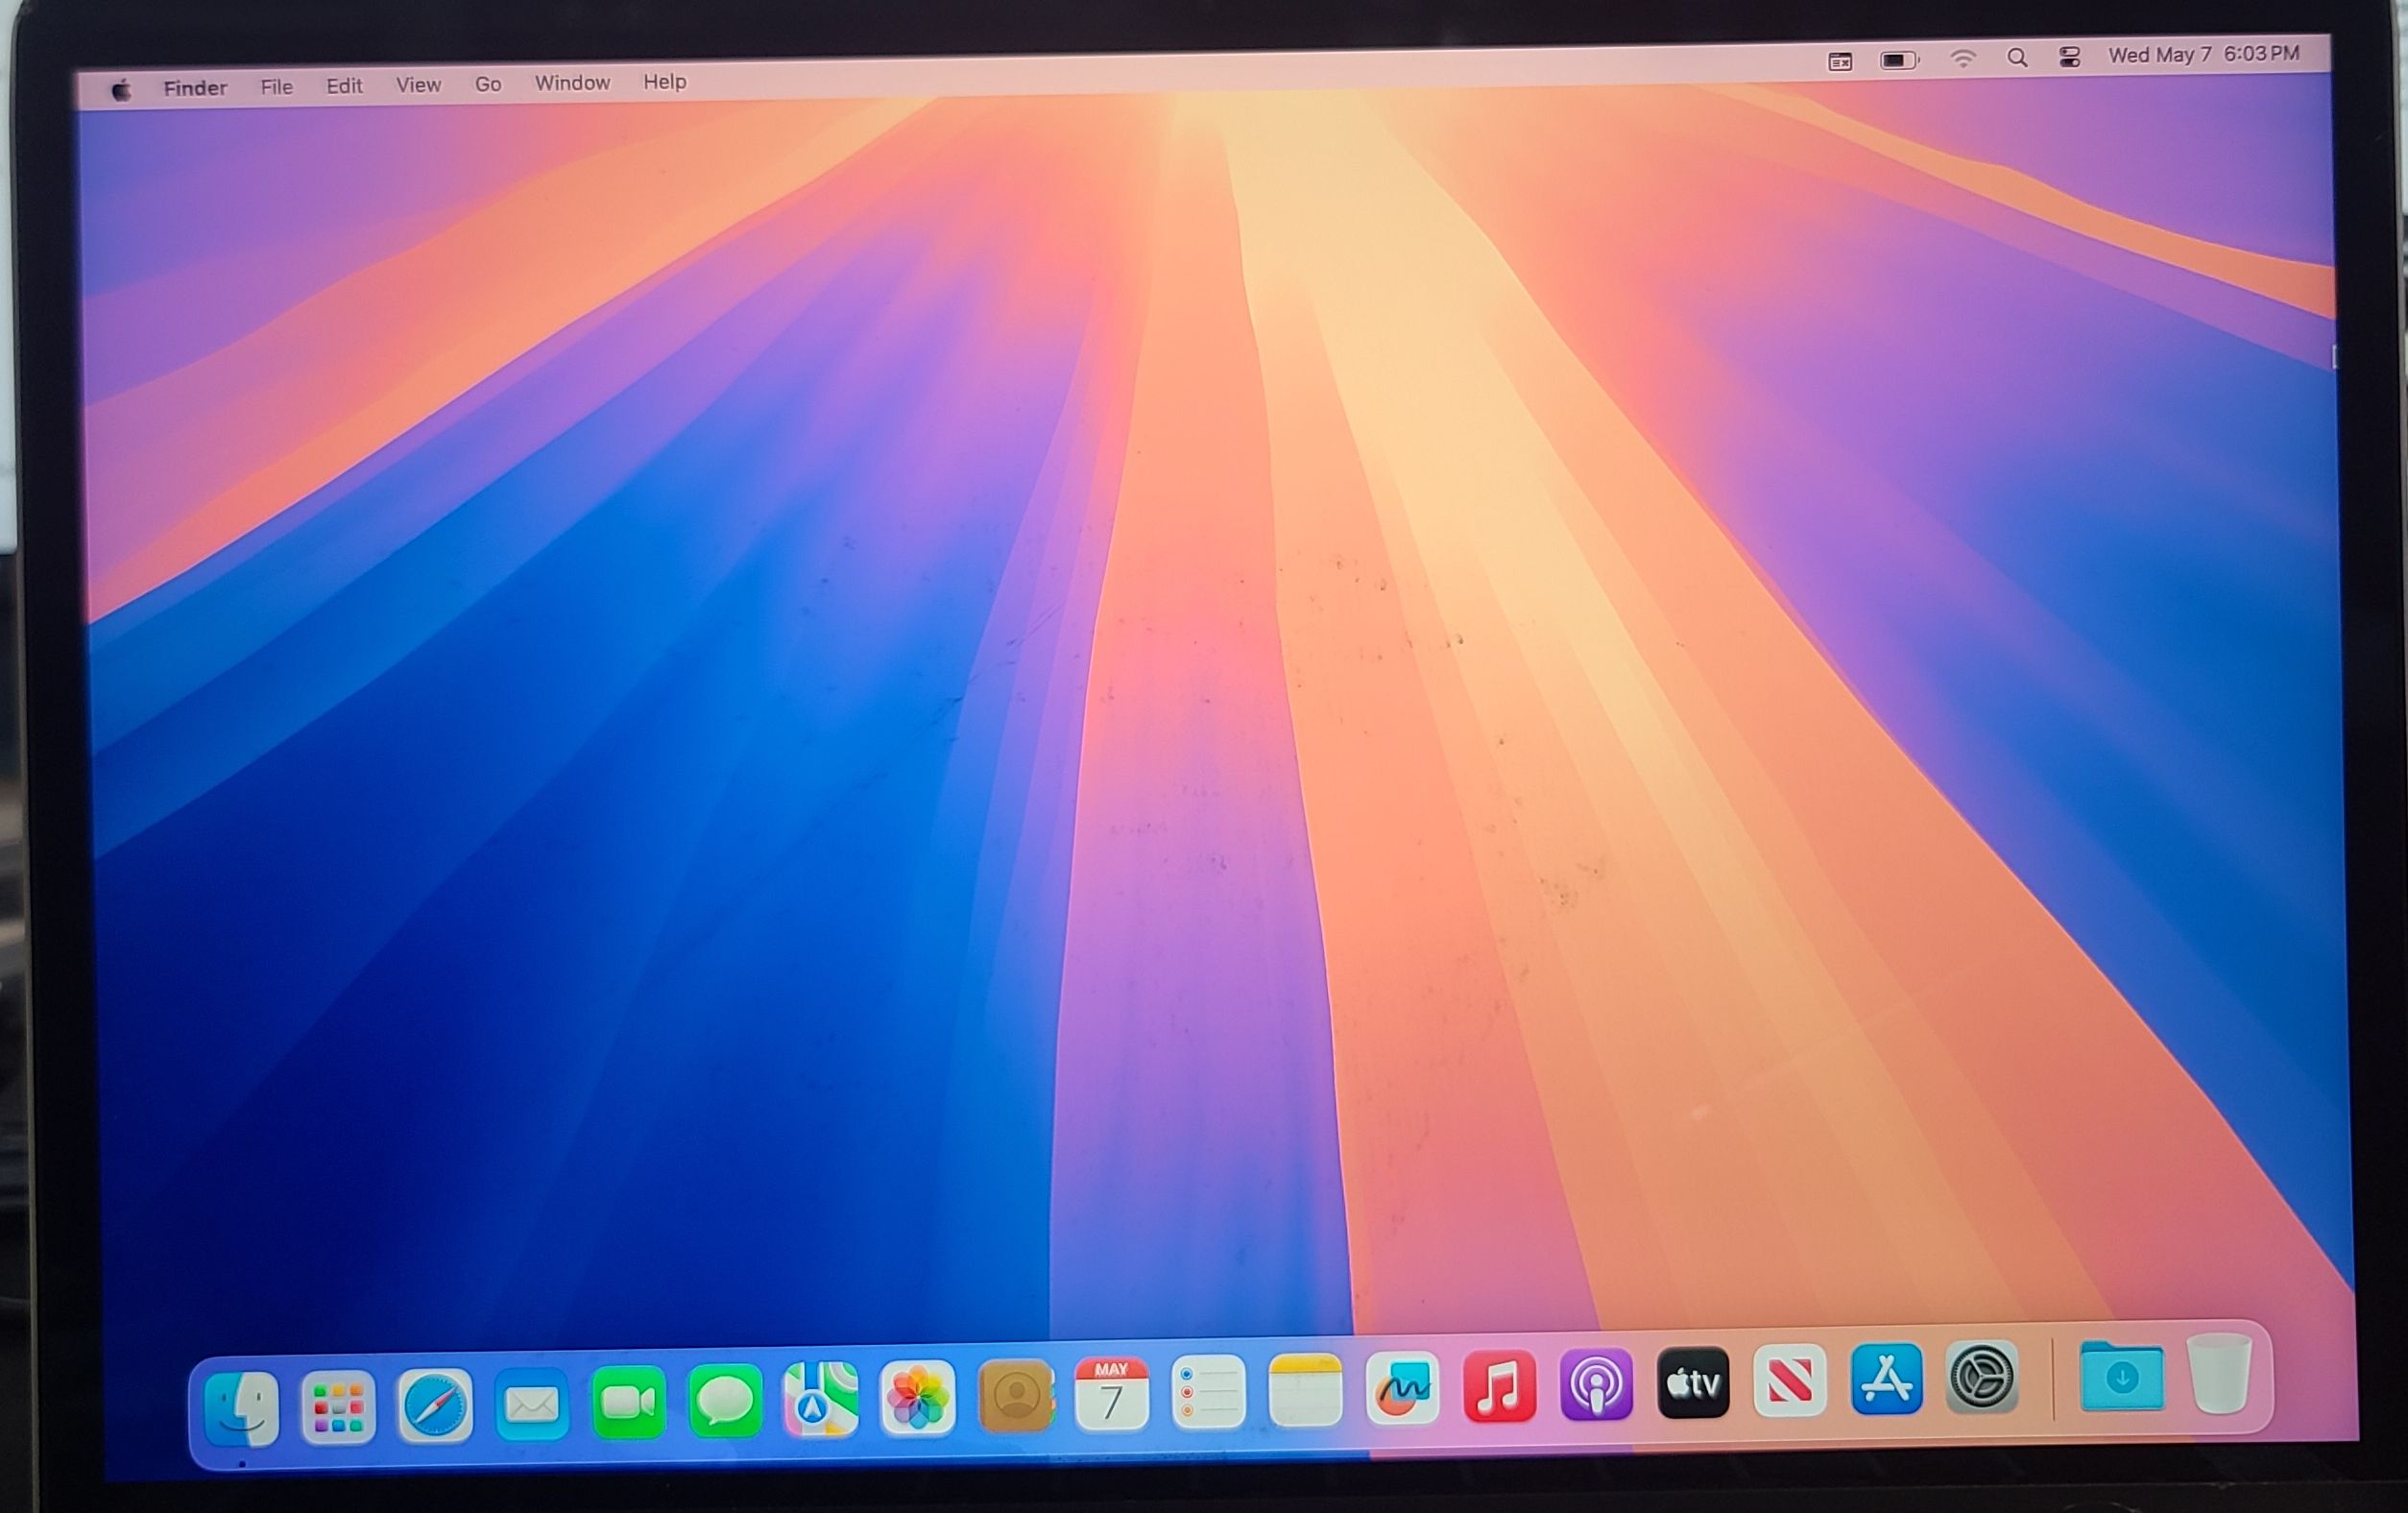Open the File menu
The image size is (2408, 1513).
click(x=276, y=87)
